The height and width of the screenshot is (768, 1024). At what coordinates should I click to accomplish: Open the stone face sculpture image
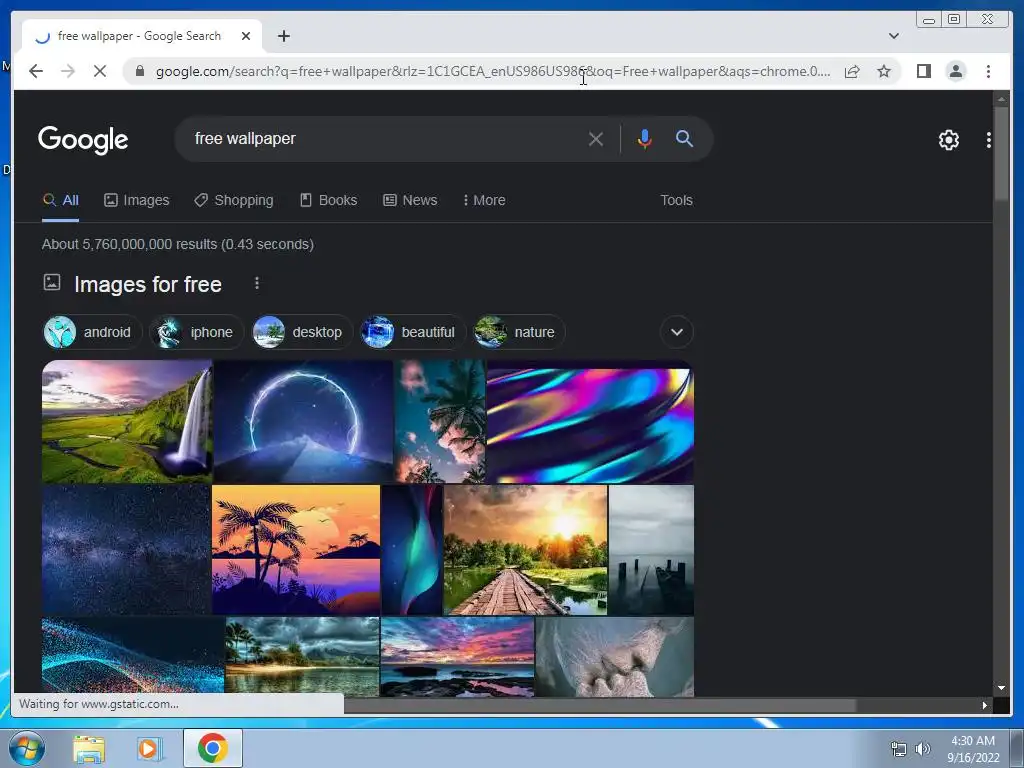[615, 656]
